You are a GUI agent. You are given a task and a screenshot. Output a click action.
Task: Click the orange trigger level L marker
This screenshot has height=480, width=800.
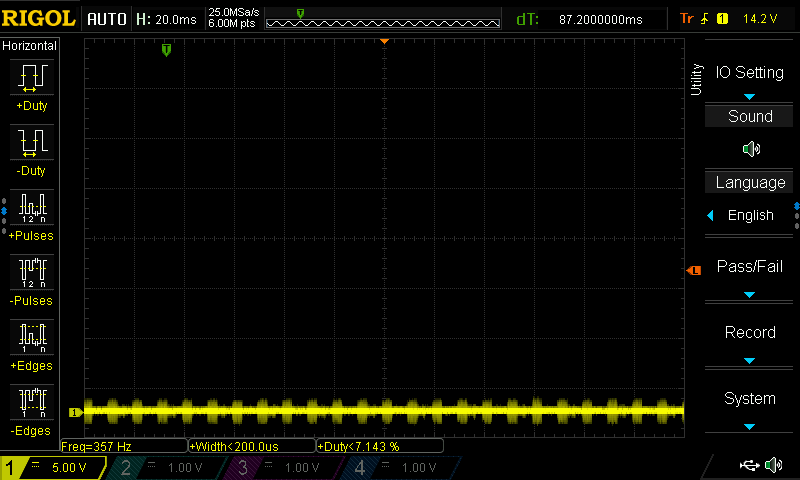click(694, 270)
